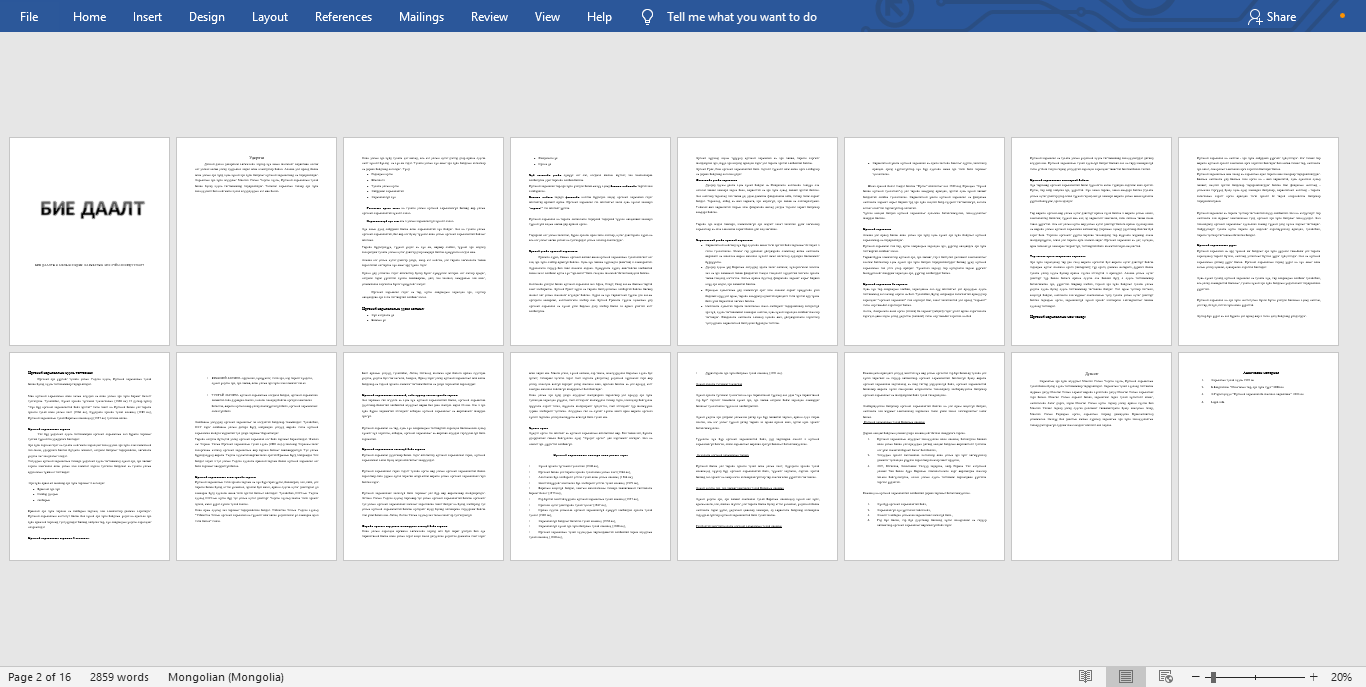Switch to Web Layout view
The width and height of the screenshot is (1366, 687).
pyautogui.click(x=1164, y=677)
